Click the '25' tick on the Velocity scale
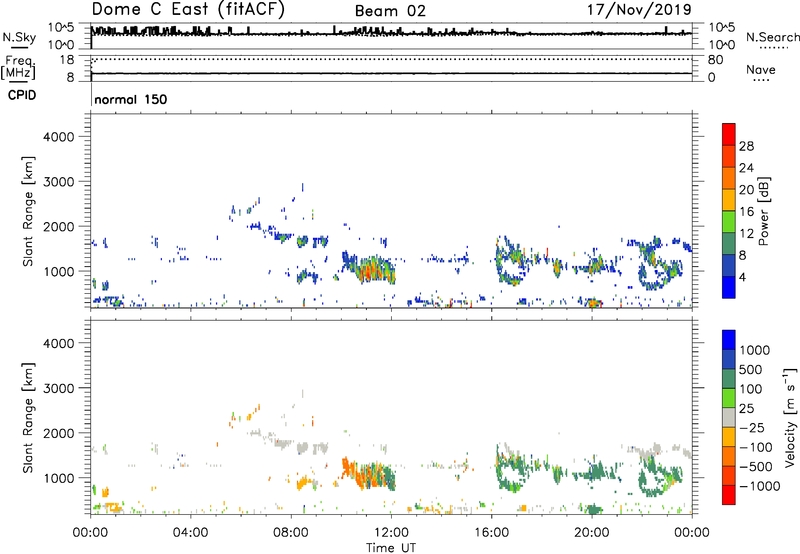Screen dimensions: 800x554 [747, 409]
